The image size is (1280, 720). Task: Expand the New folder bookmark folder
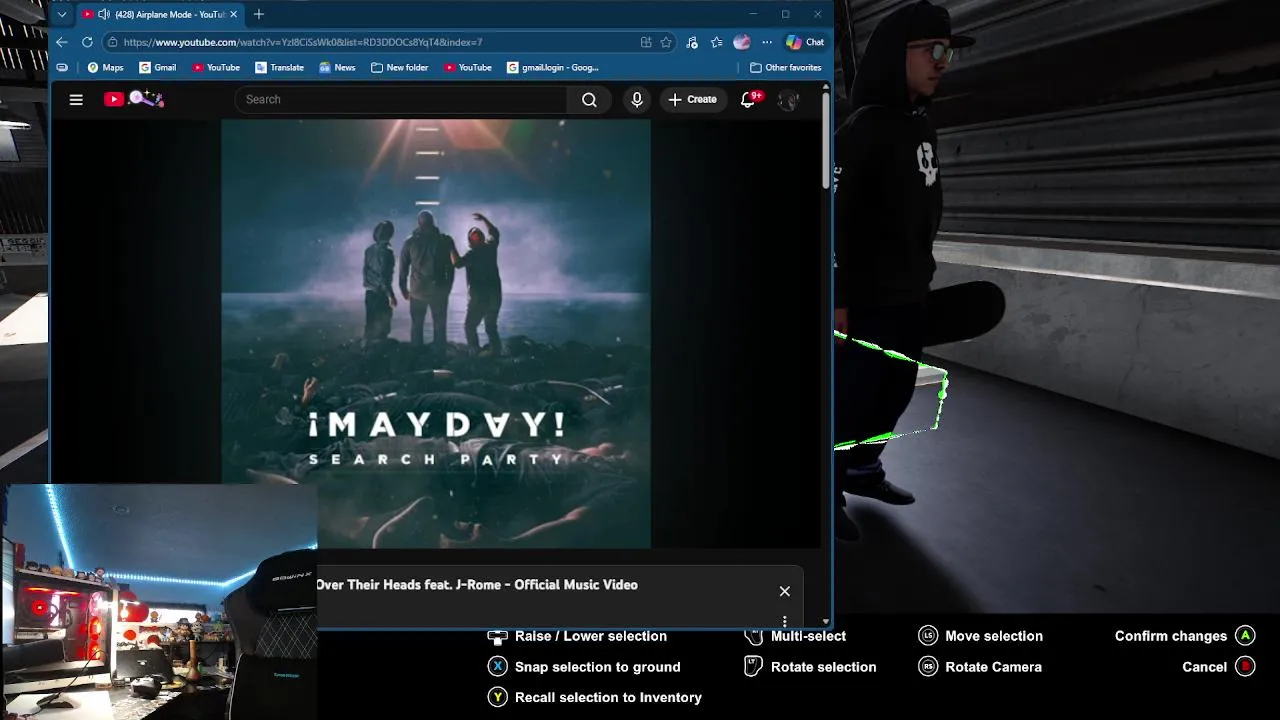pos(399,67)
